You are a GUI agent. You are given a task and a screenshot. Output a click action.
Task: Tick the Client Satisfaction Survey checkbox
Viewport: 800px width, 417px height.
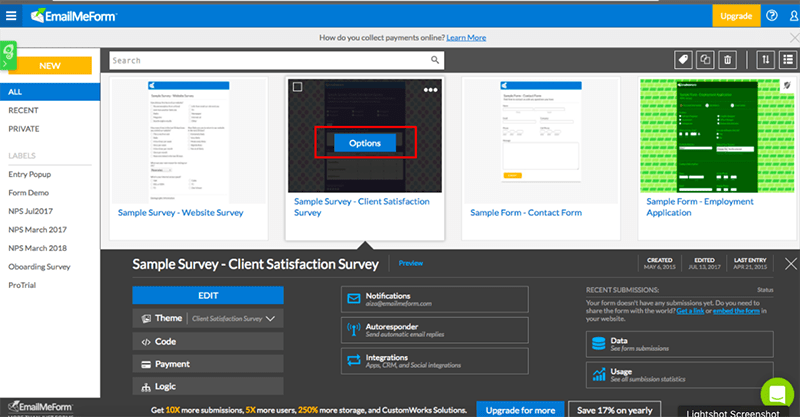coord(297,88)
